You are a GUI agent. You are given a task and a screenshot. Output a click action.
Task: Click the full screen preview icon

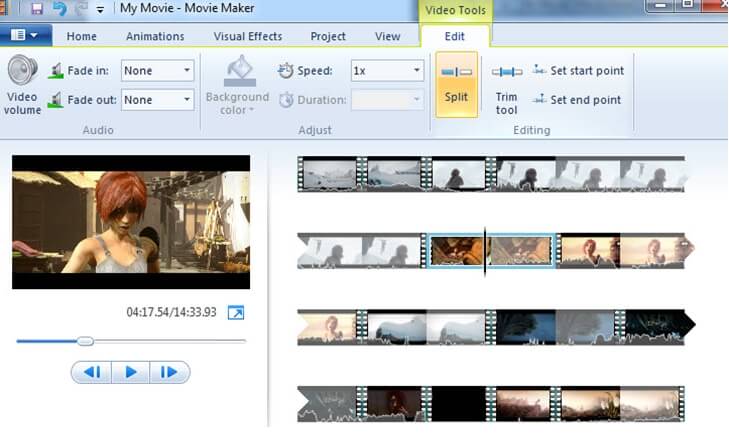[x=236, y=312]
